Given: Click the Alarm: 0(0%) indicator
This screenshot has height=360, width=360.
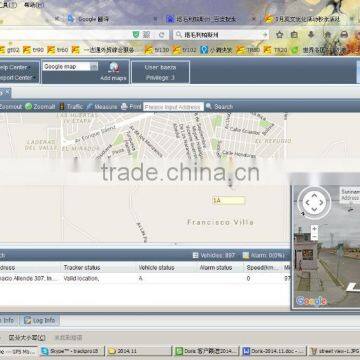Looking at the screenshot, I should (263, 255).
